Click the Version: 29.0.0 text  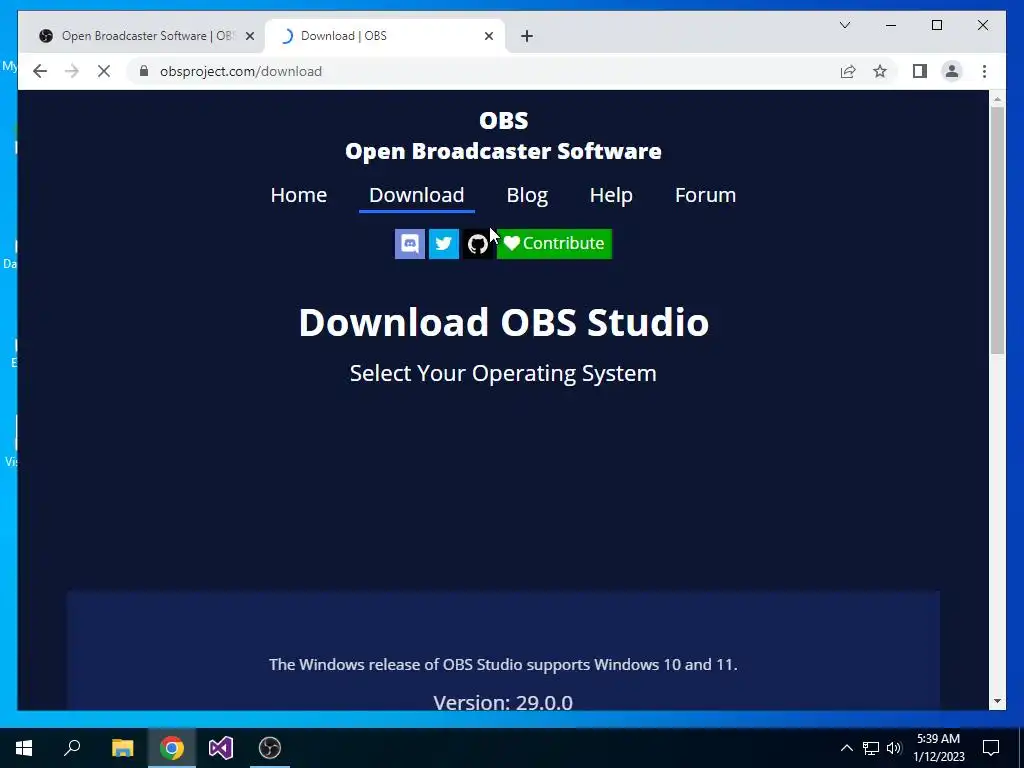click(503, 702)
